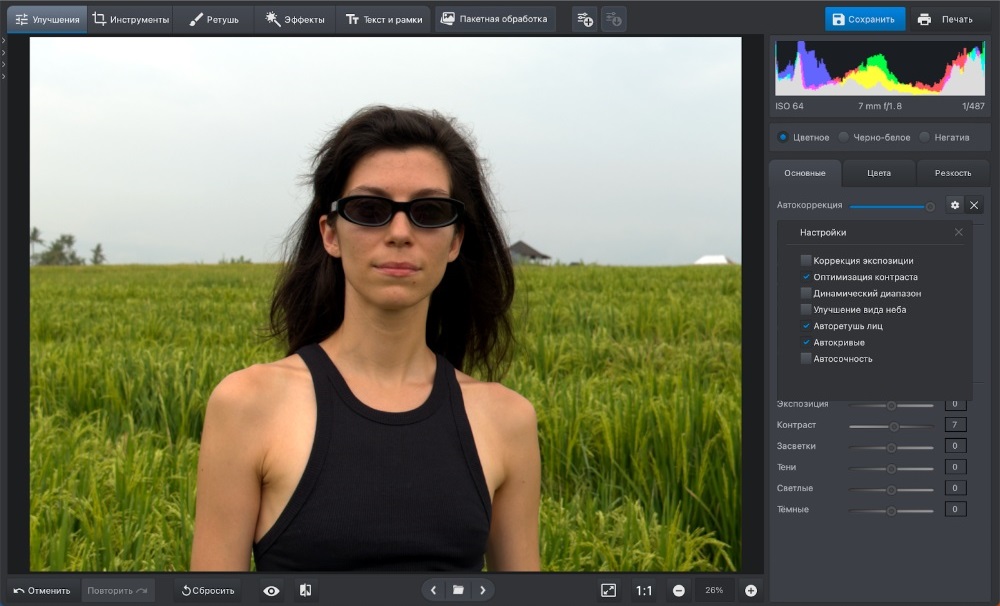Open the Ретушь tab
The width and height of the screenshot is (1000, 606).
click(x=213, y=19)
